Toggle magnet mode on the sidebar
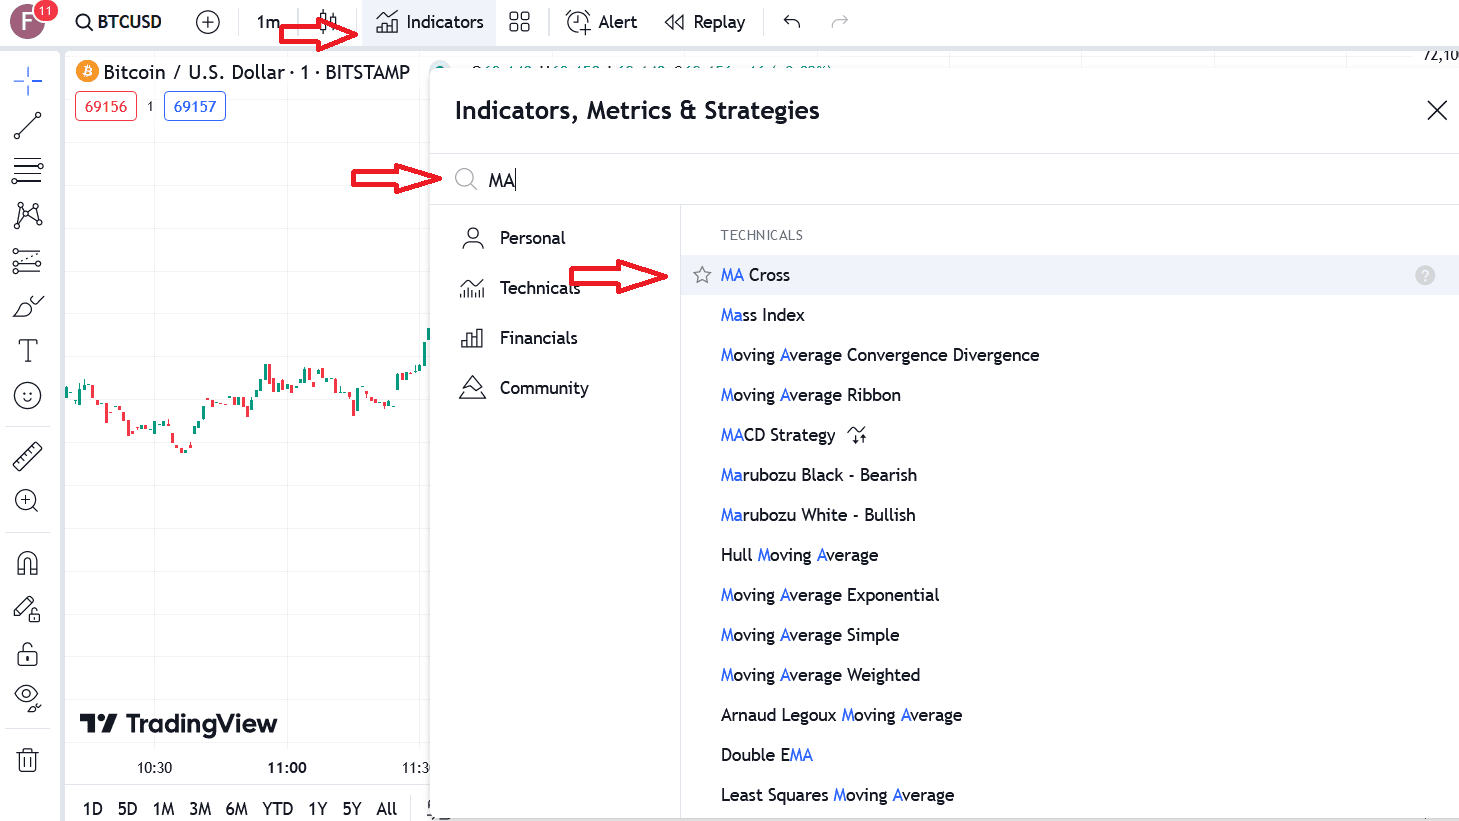Viewport: 1459px width, 821px height. pyautogui.click(x=27, y=563)
